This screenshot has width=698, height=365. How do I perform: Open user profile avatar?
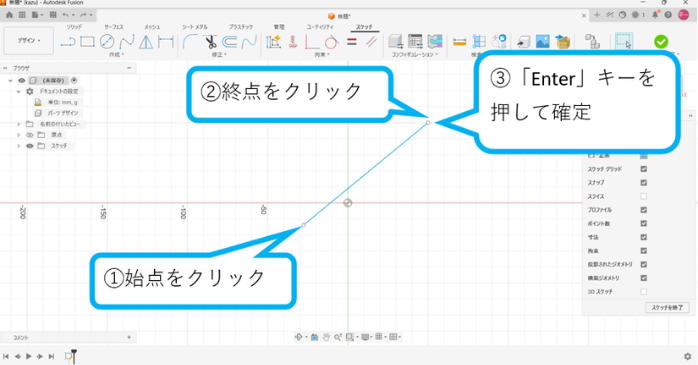(684, 15)
